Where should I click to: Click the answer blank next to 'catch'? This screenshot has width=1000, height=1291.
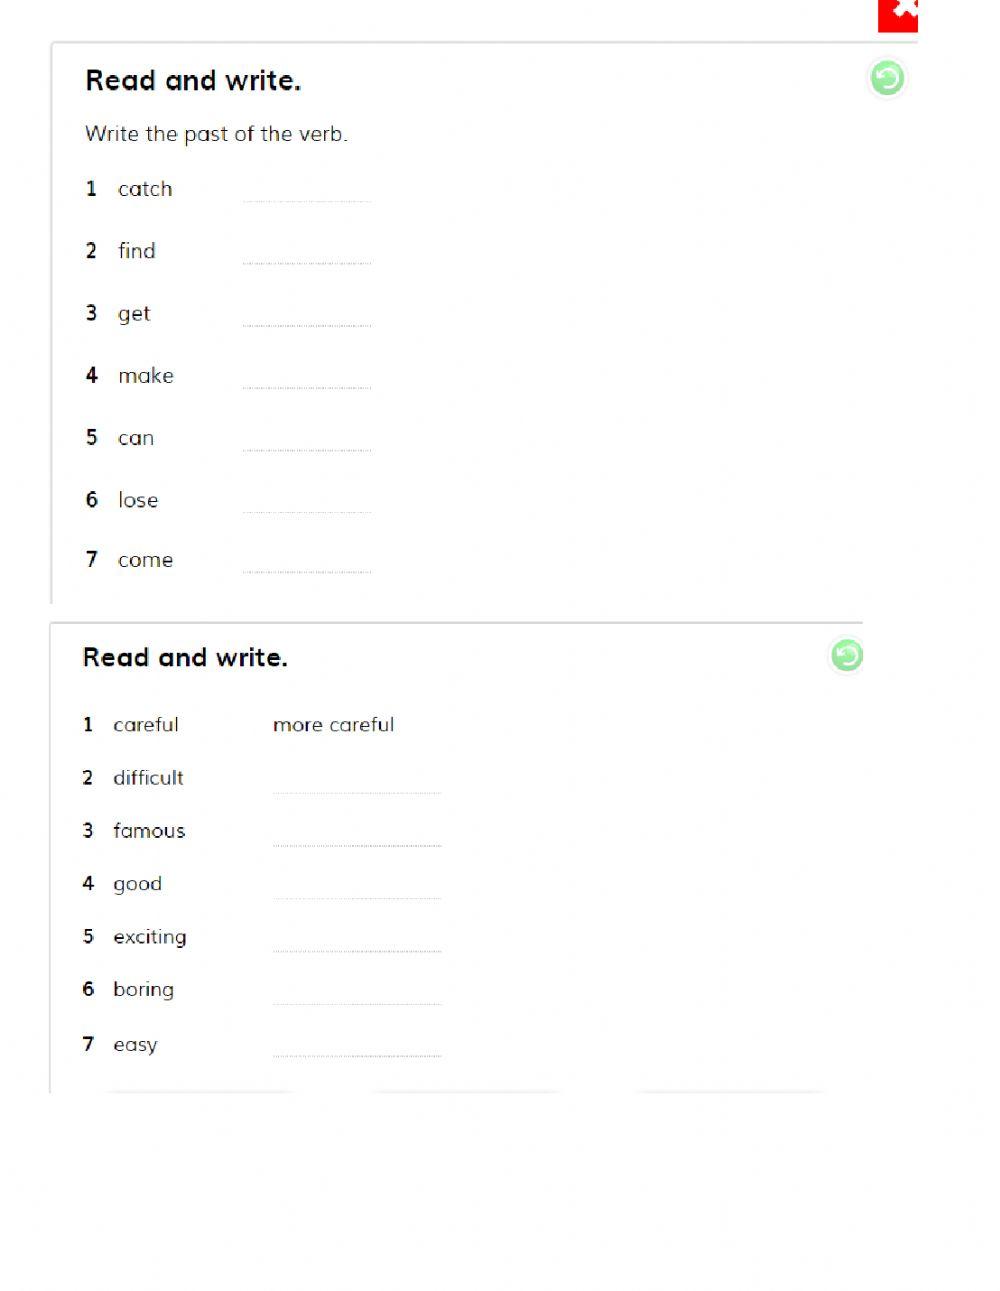(x=306, y=191)
